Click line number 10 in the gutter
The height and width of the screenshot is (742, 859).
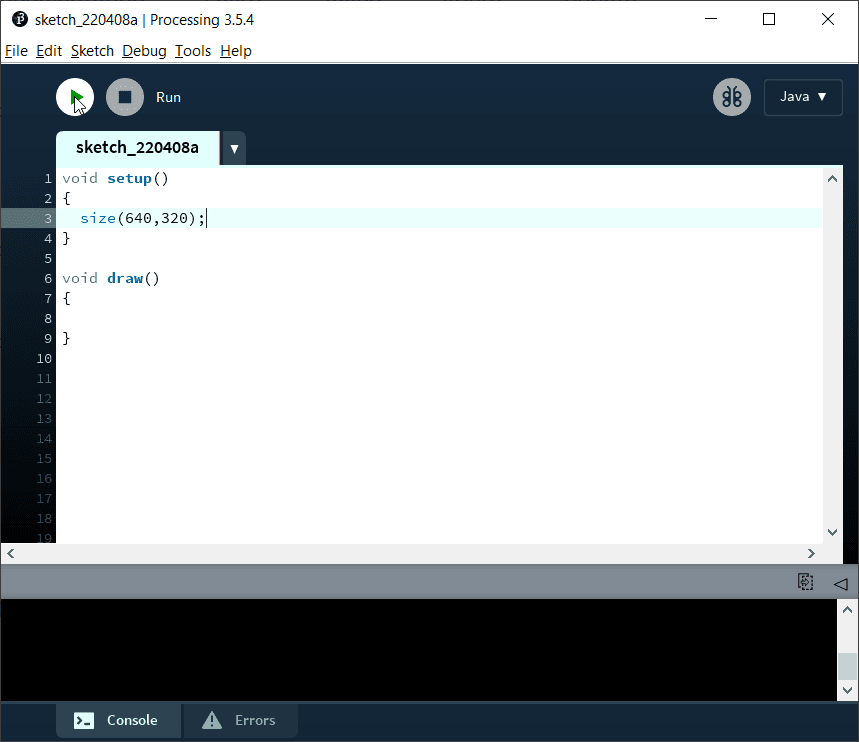coord(44,359)
